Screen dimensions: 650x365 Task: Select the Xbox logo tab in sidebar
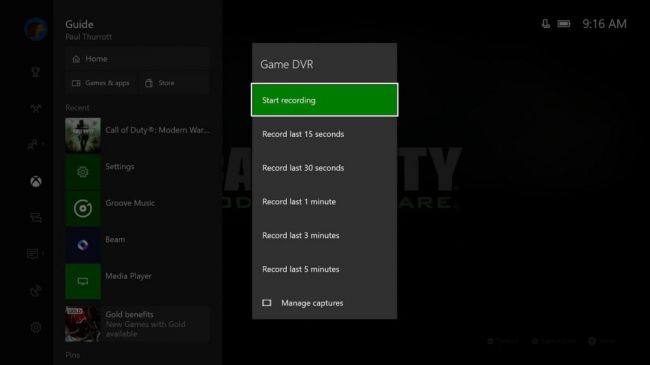(x=36, y=181)
